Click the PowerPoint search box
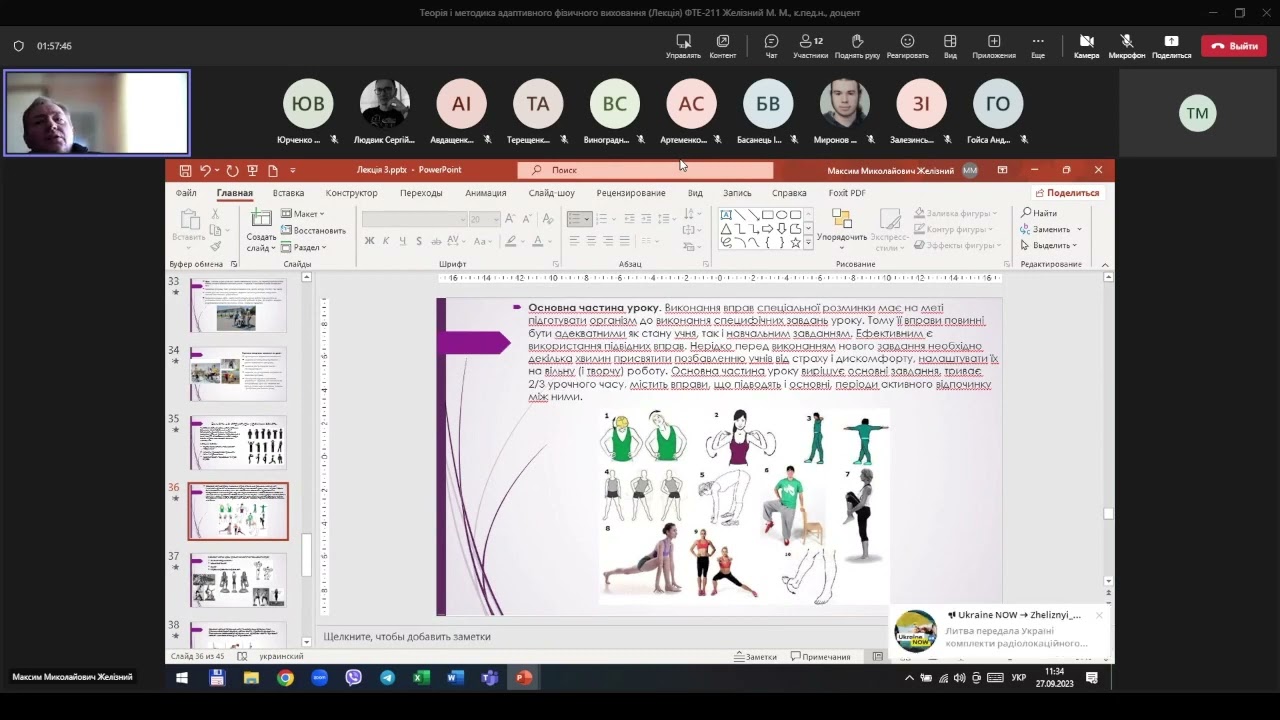This screenshot has height=720, width=1280. pyautogui.click(x=645, y=170)
